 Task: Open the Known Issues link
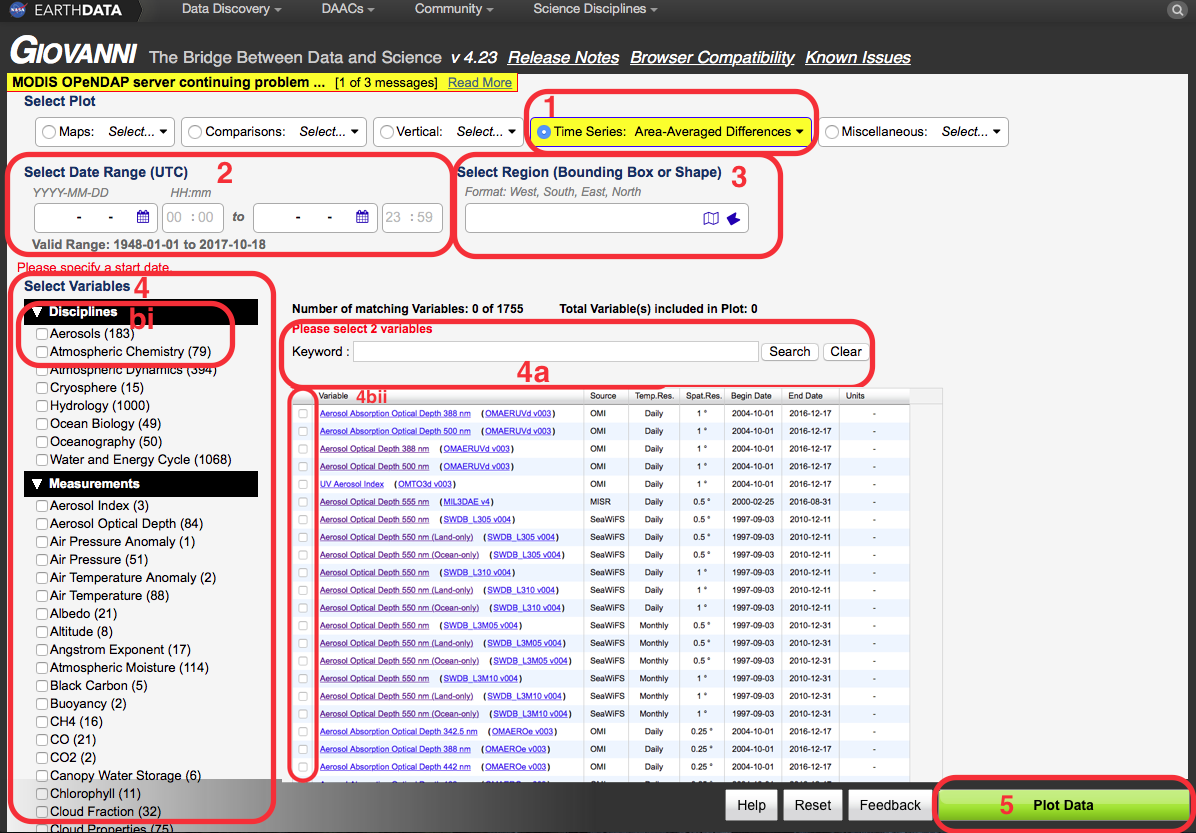[858, 58]
